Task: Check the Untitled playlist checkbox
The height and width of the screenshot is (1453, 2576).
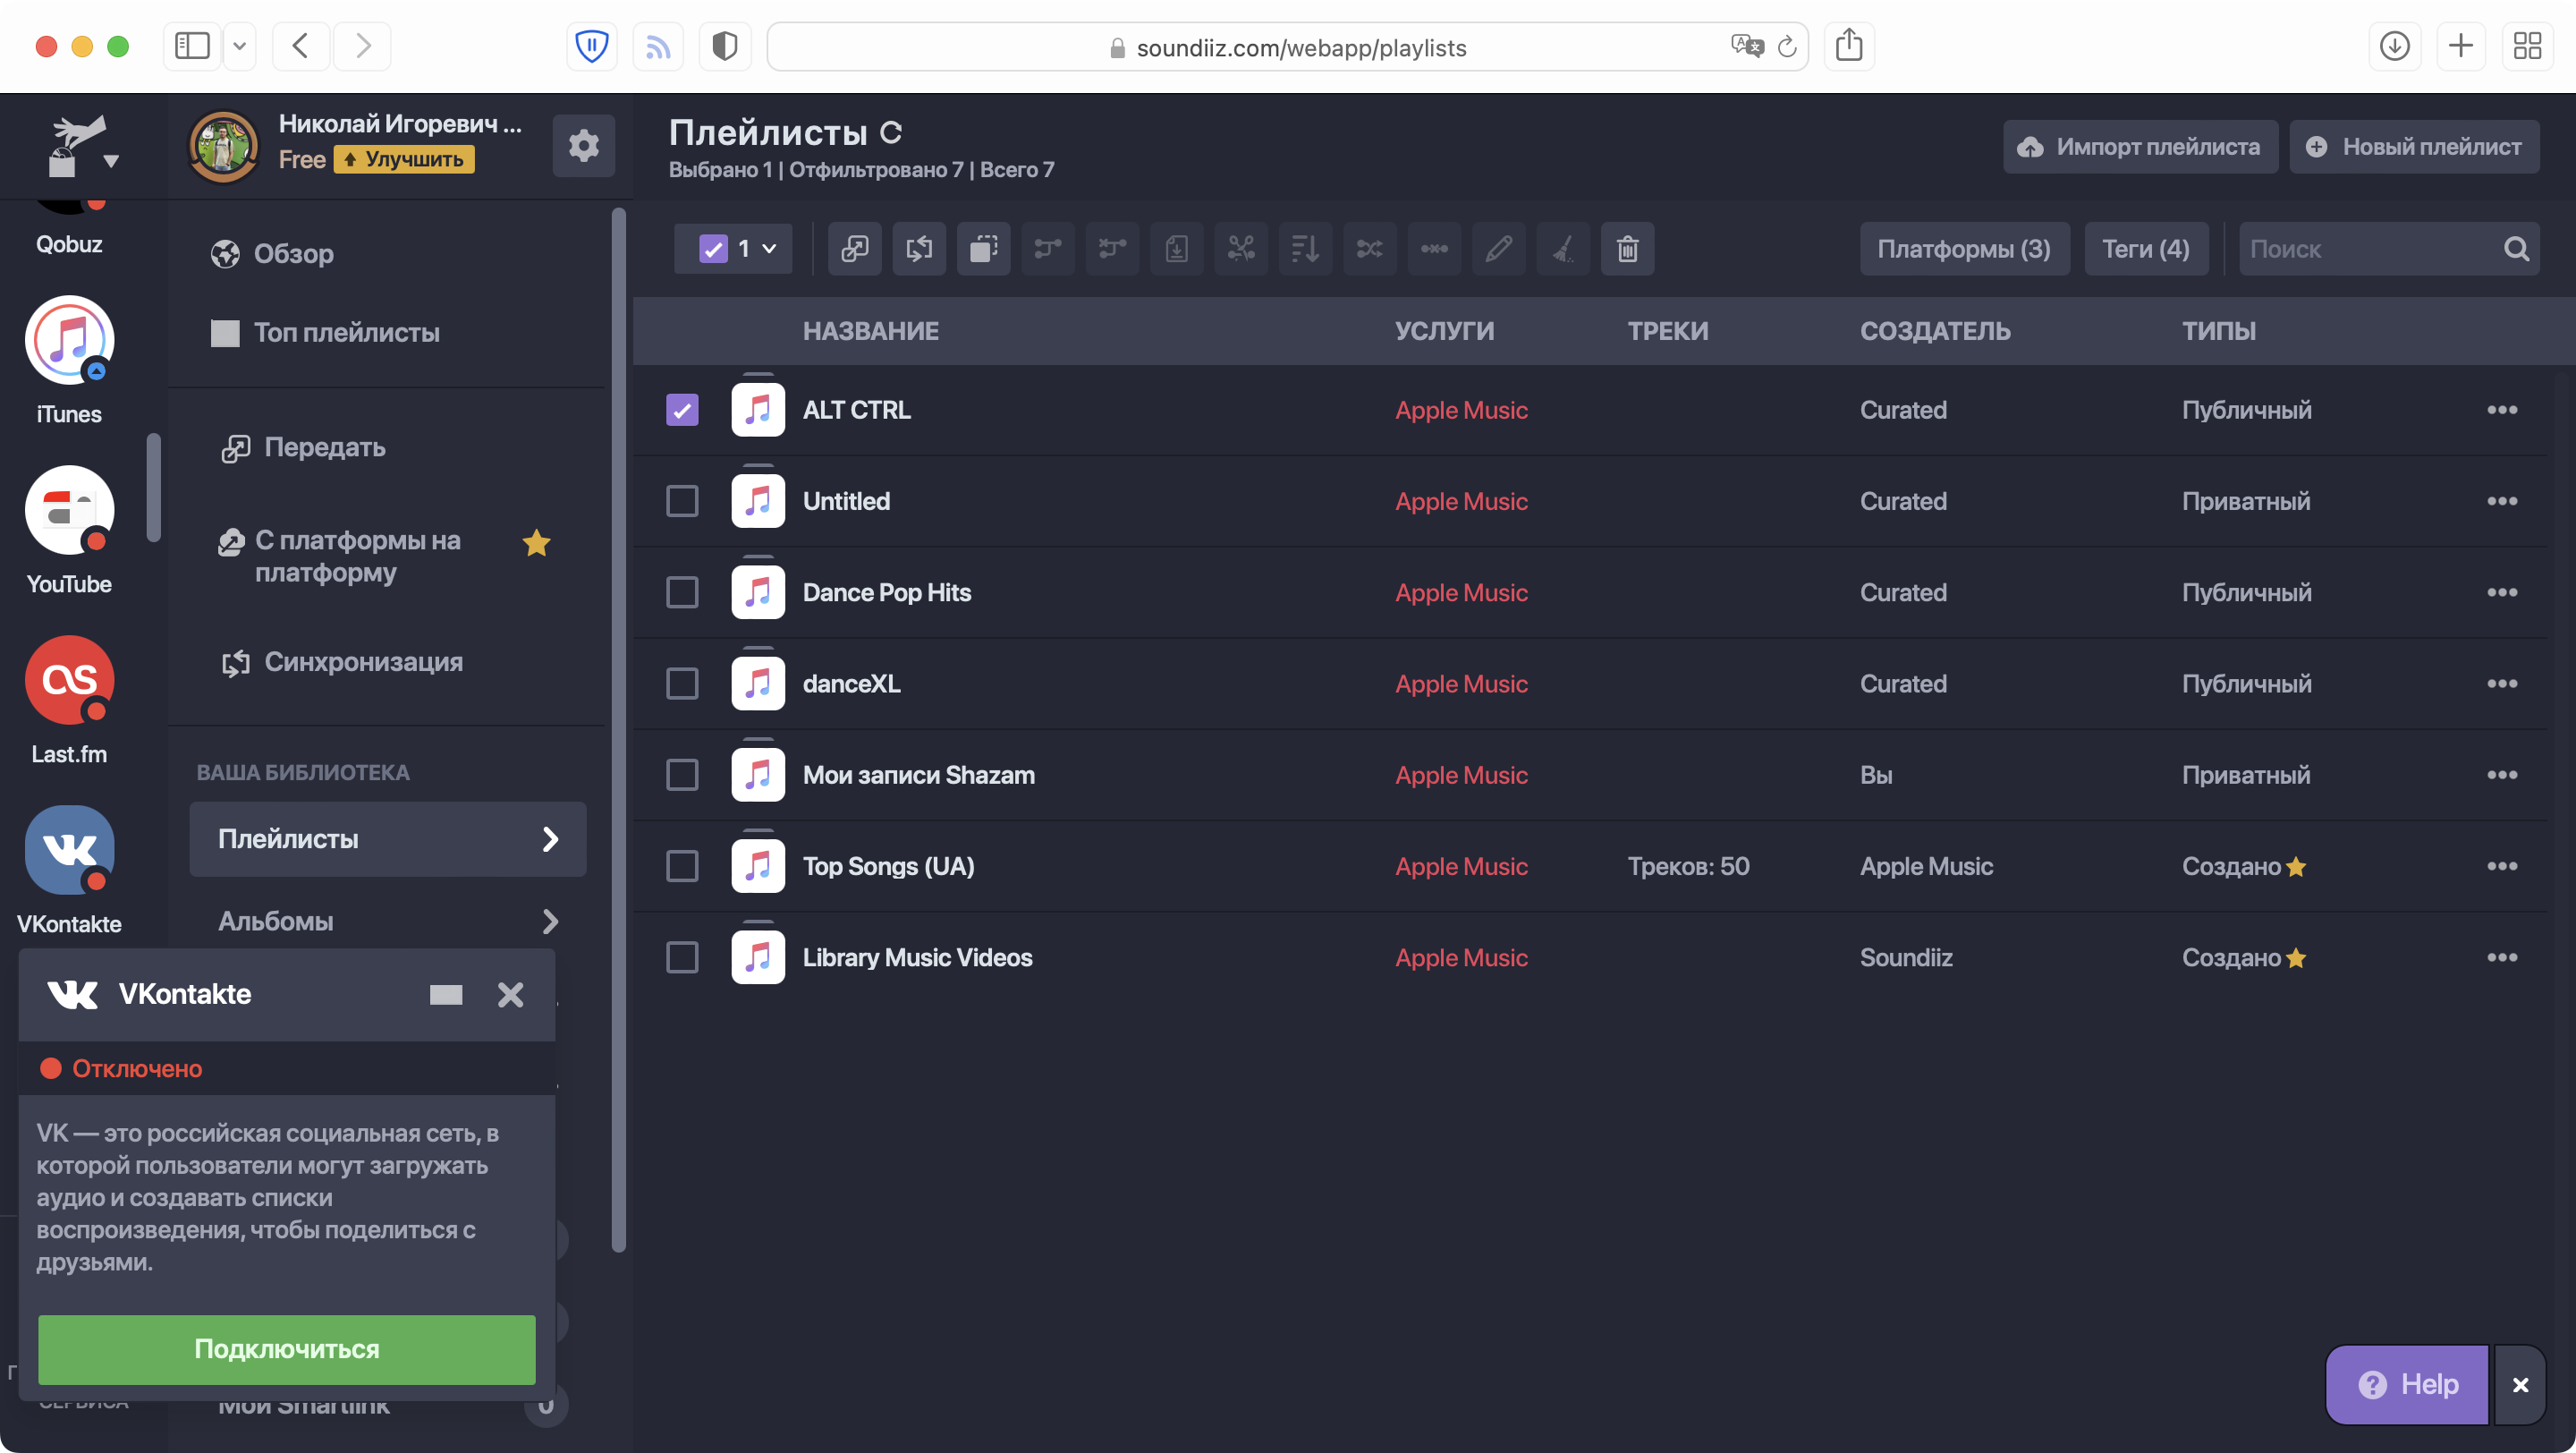Action: [682, 501]
